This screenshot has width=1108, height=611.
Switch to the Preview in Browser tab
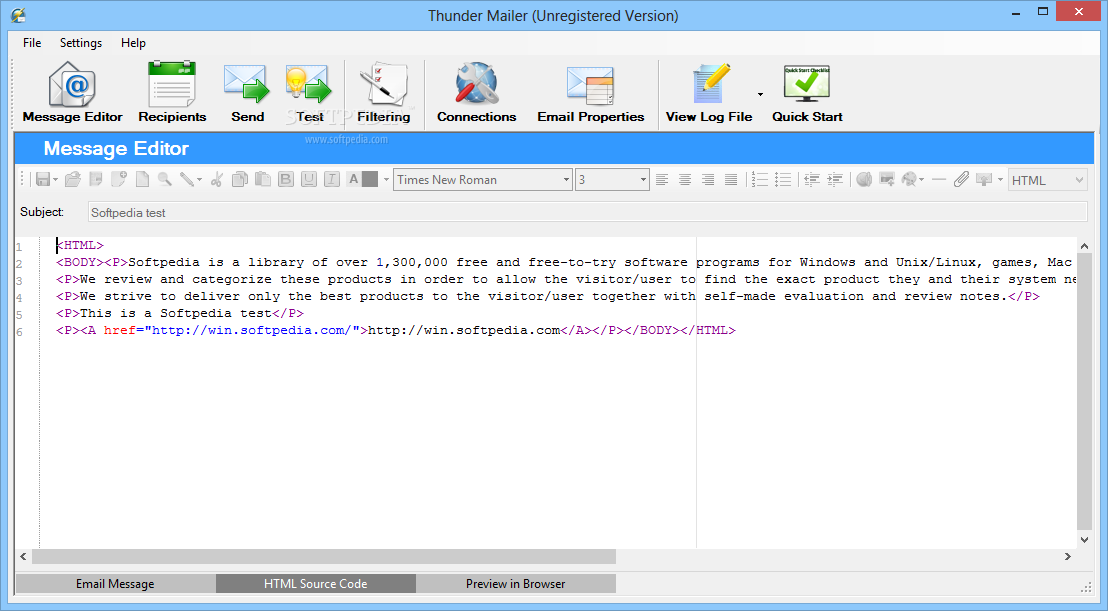[515, 583]
